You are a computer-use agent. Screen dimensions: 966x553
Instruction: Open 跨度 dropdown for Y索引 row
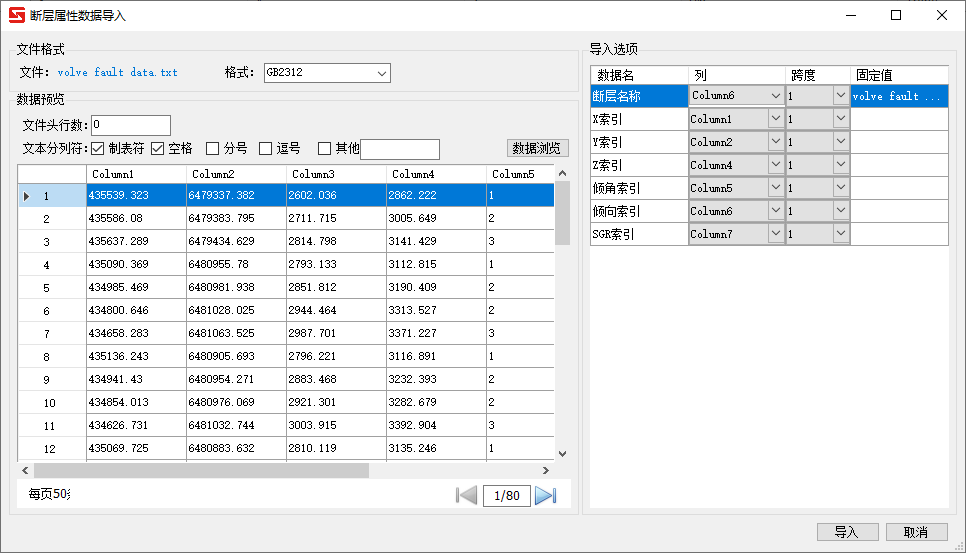(841, 142)
